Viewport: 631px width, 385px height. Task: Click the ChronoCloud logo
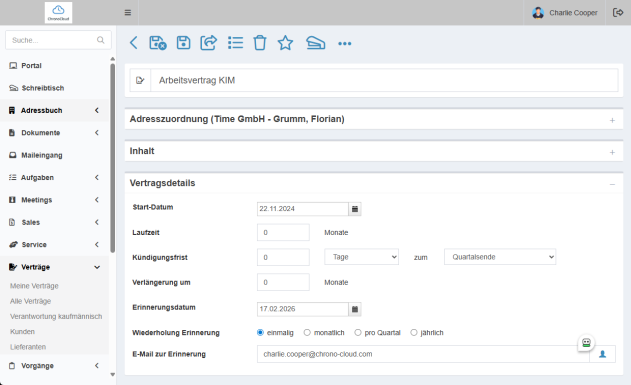click(x=58, y=12)
